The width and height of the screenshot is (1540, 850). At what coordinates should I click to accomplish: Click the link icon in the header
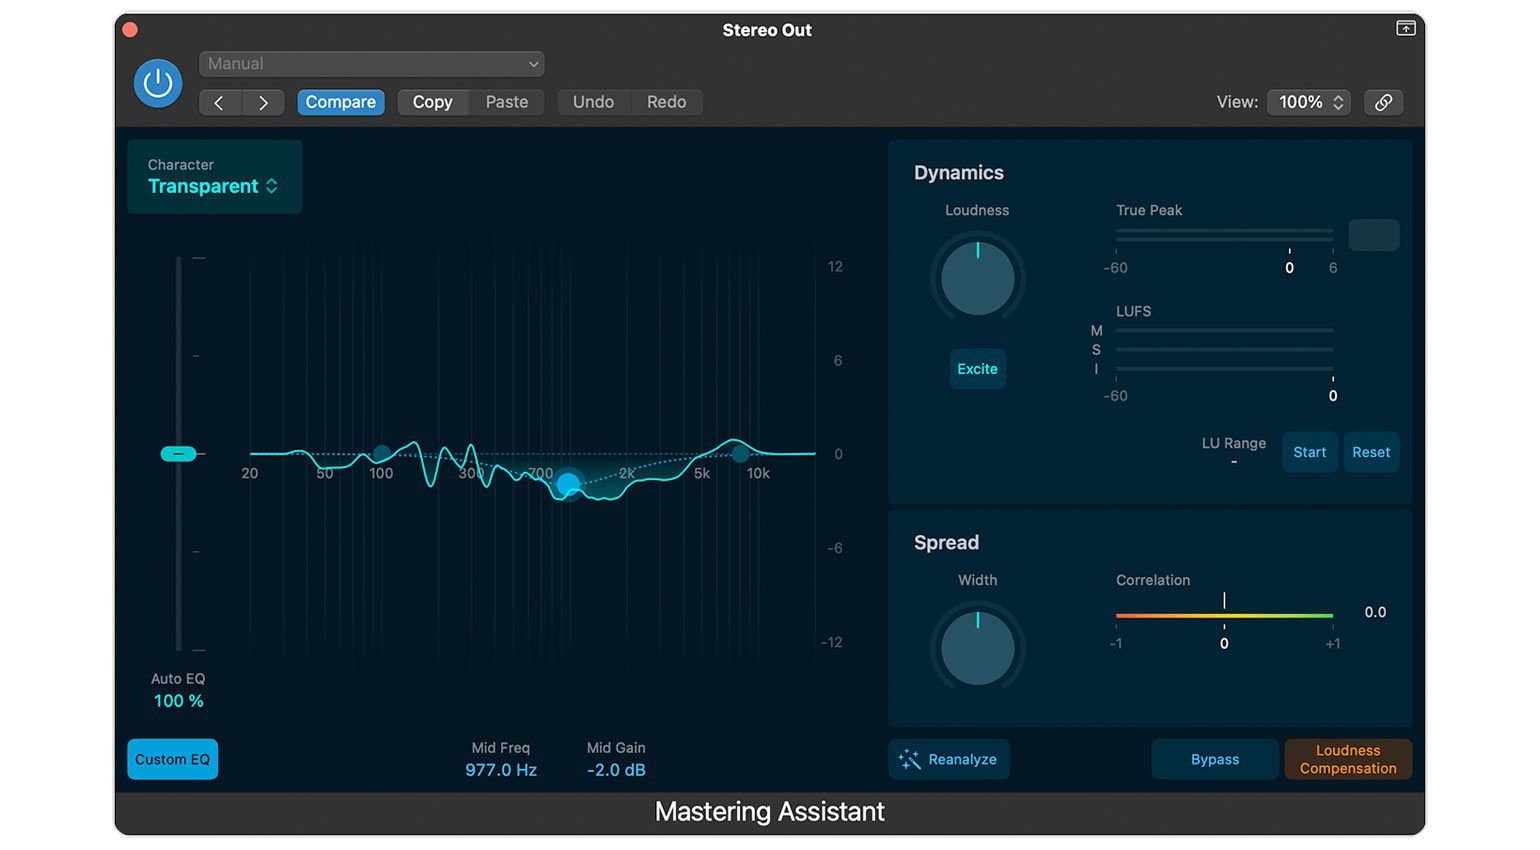pos(1384,102)
